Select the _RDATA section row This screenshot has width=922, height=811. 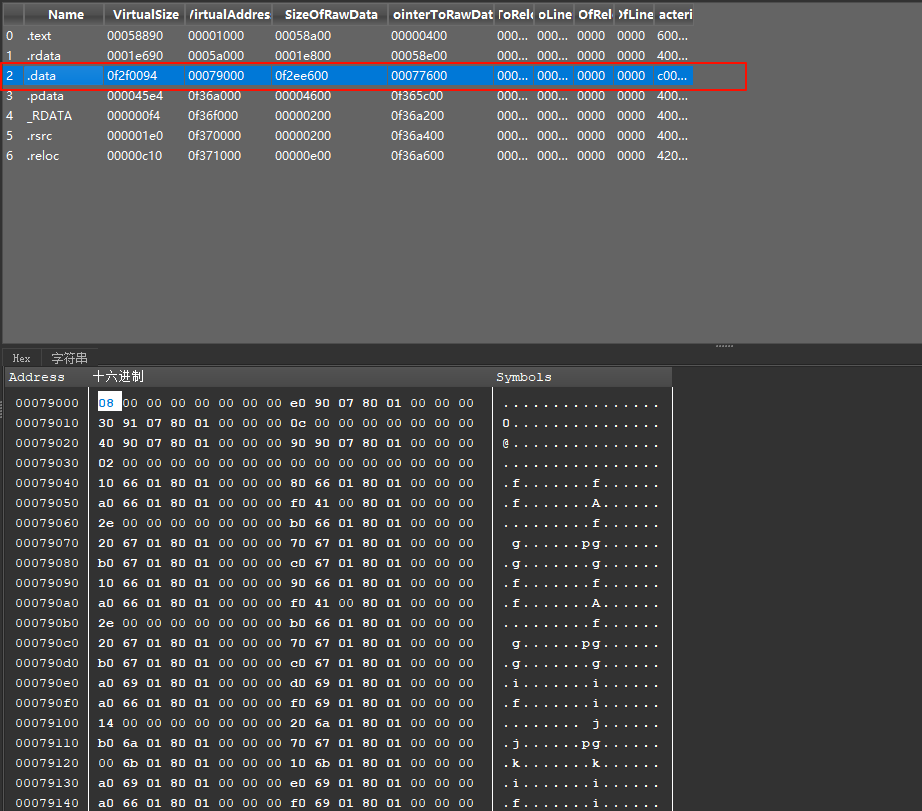tap(348, 116)
